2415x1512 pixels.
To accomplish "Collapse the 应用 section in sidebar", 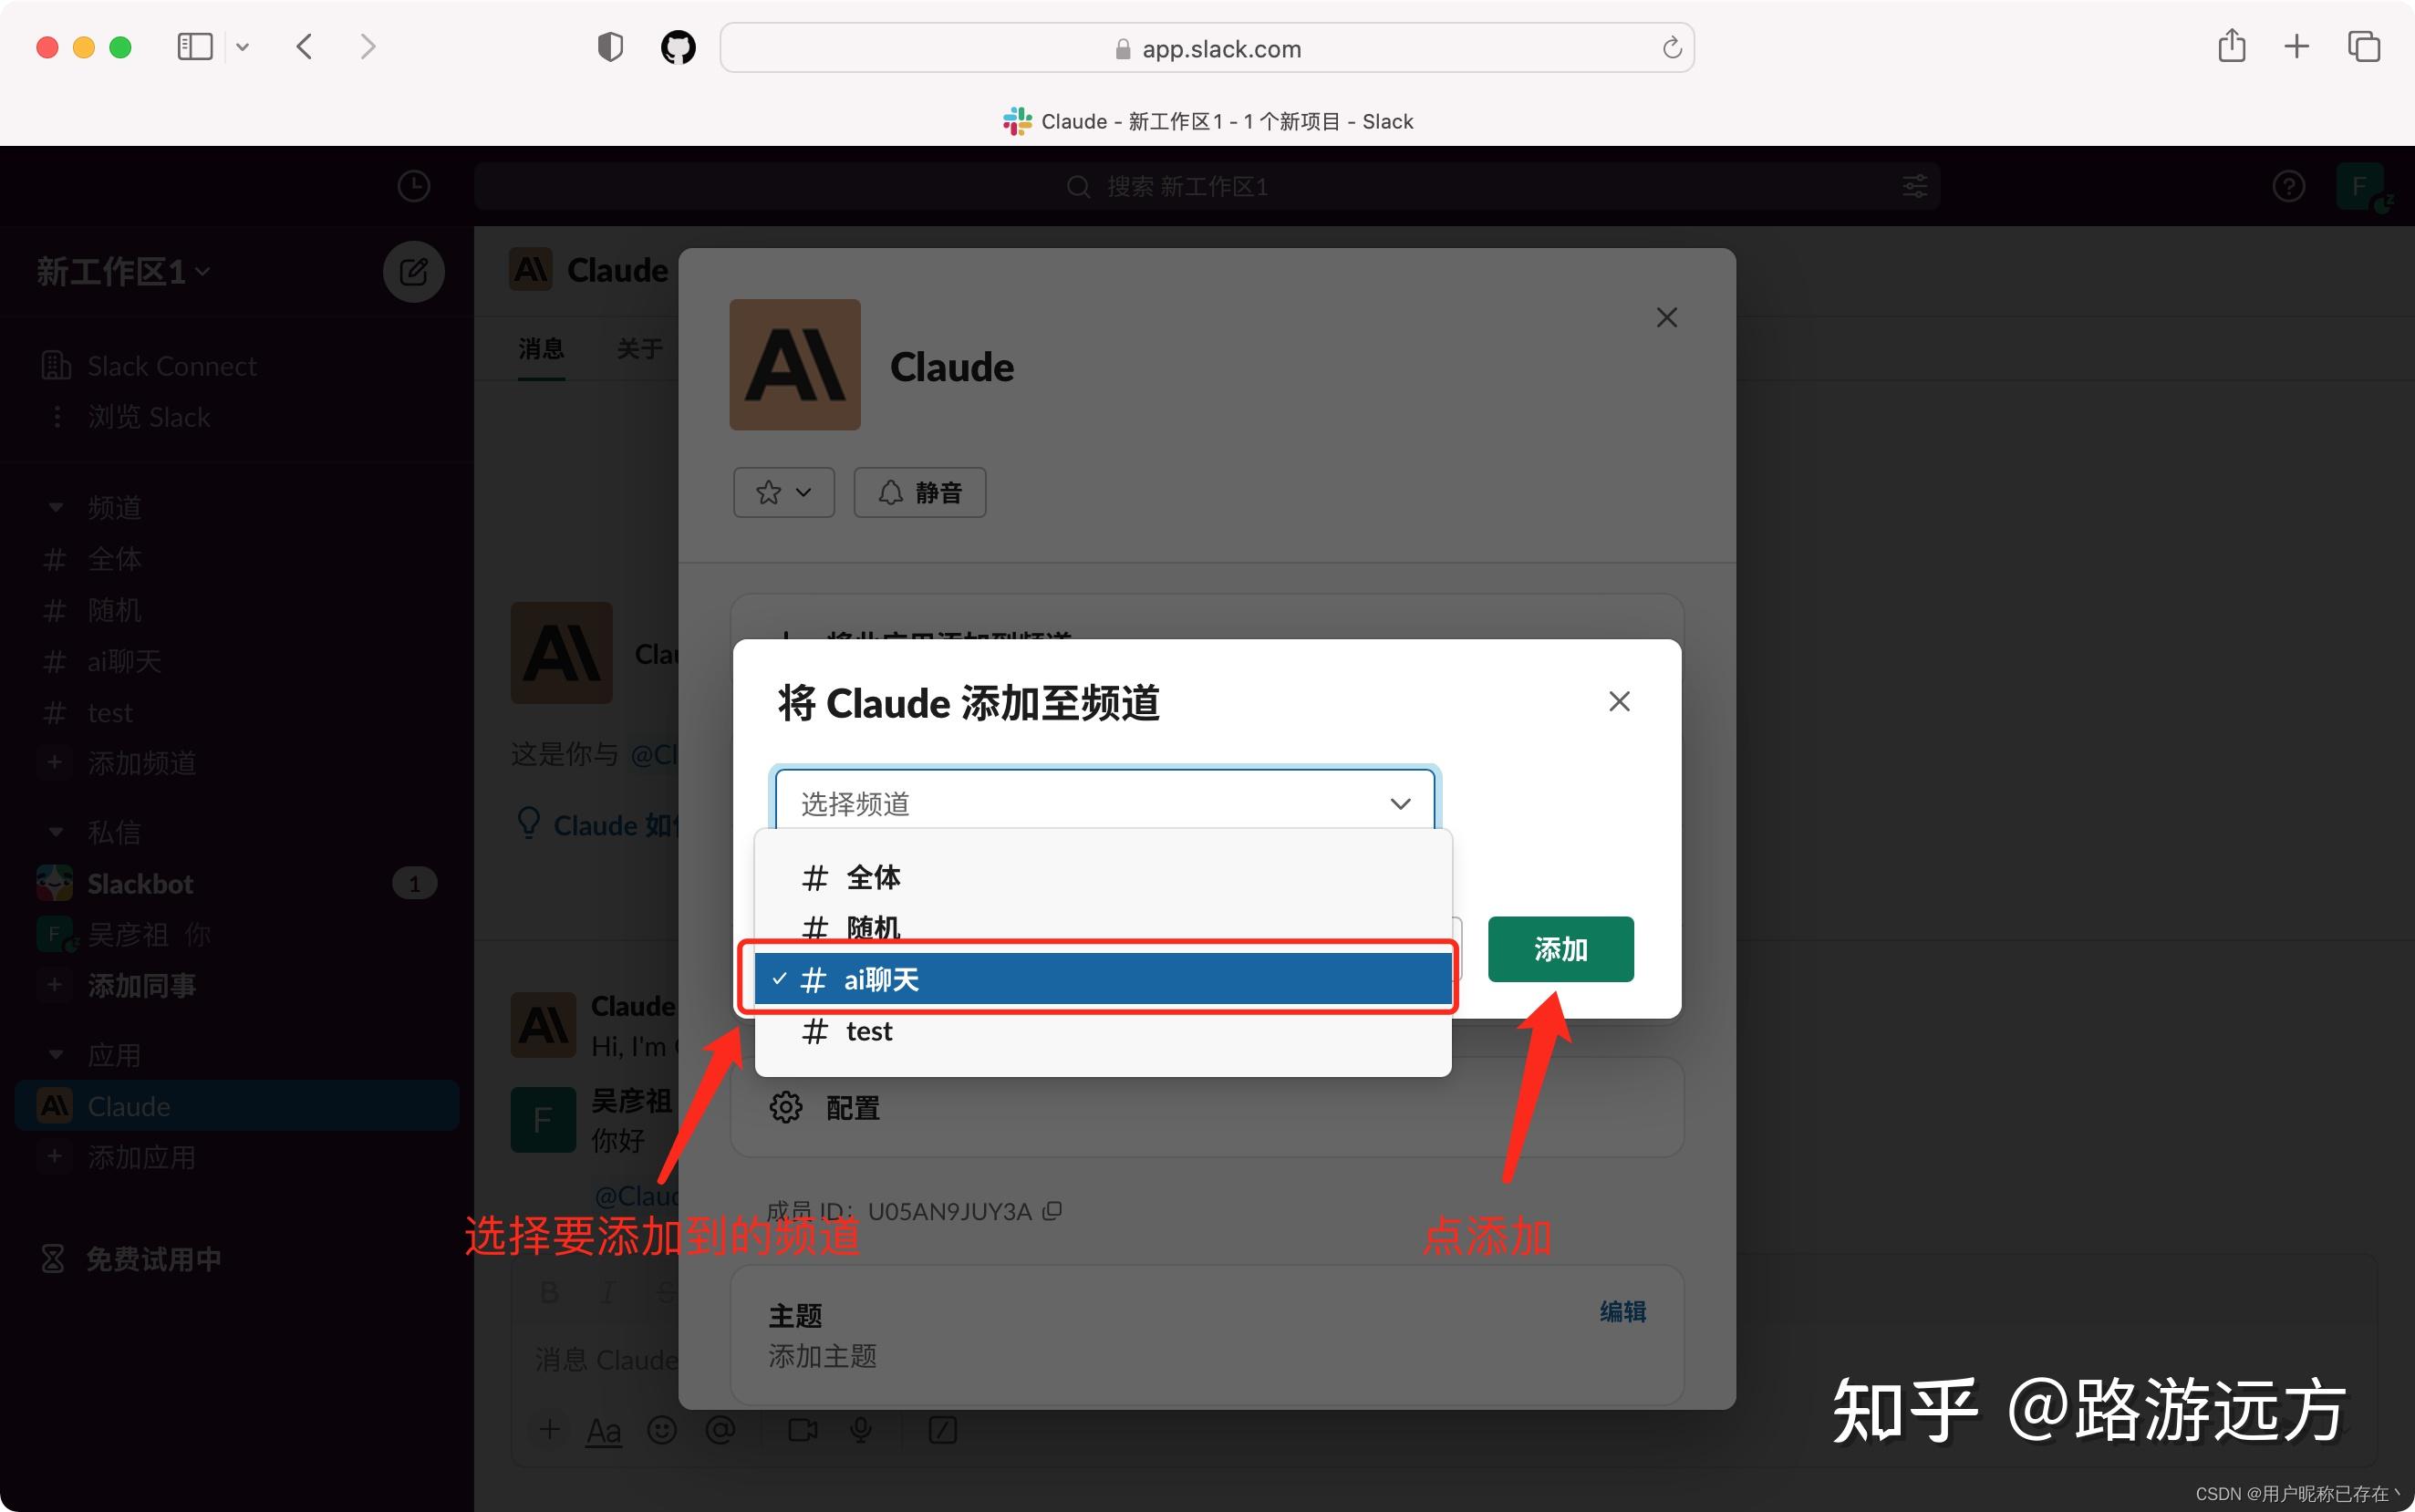I will [56, 1055].
